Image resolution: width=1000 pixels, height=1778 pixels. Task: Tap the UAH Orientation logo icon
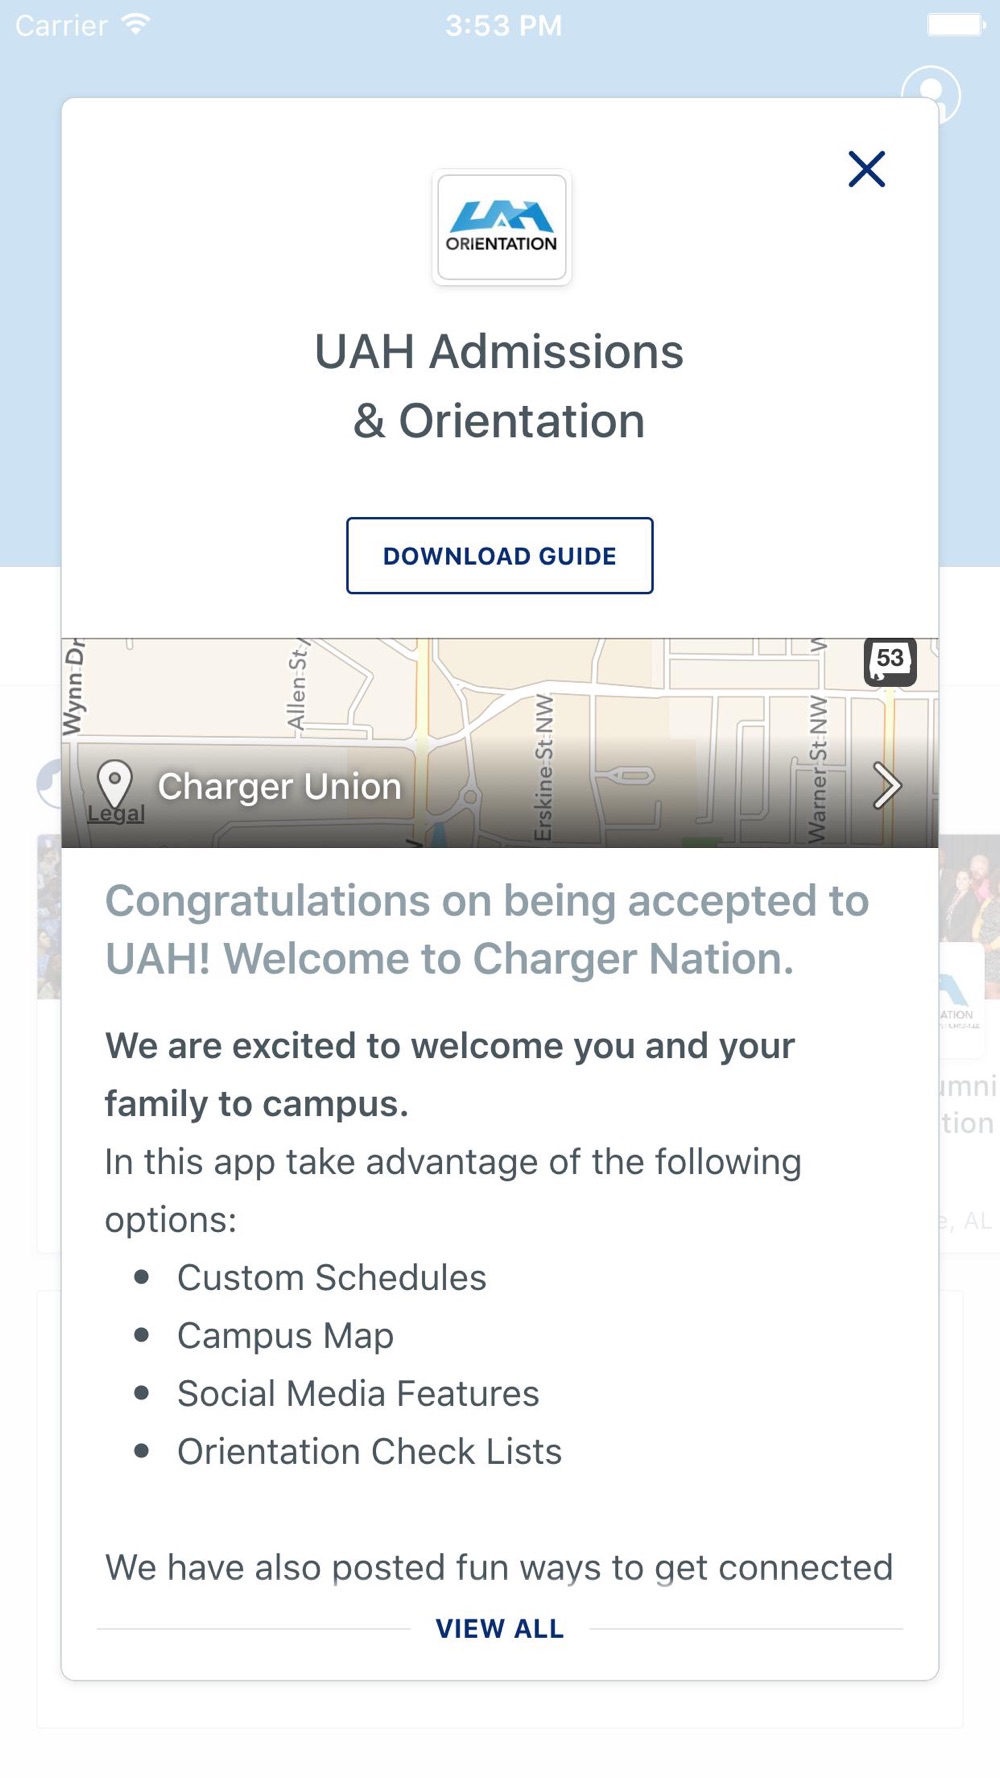coord(501,228)
